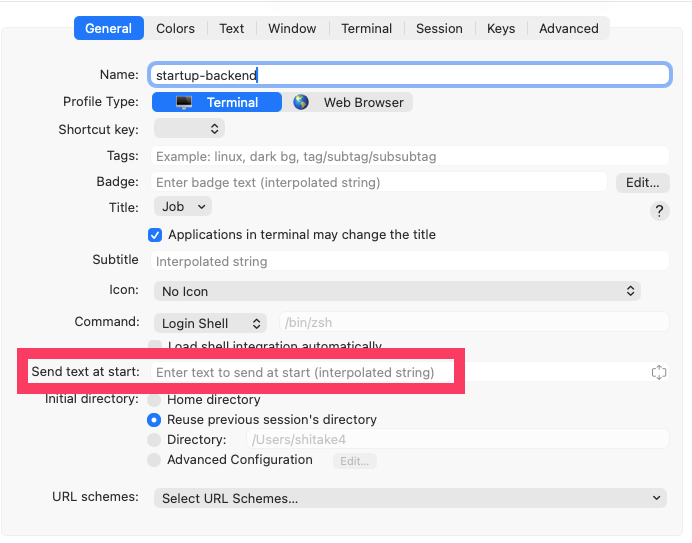Toggle Load shell integration automatically checkbox
The height and width of the screenshot is (543, 692).
click(x=155, y=345)
